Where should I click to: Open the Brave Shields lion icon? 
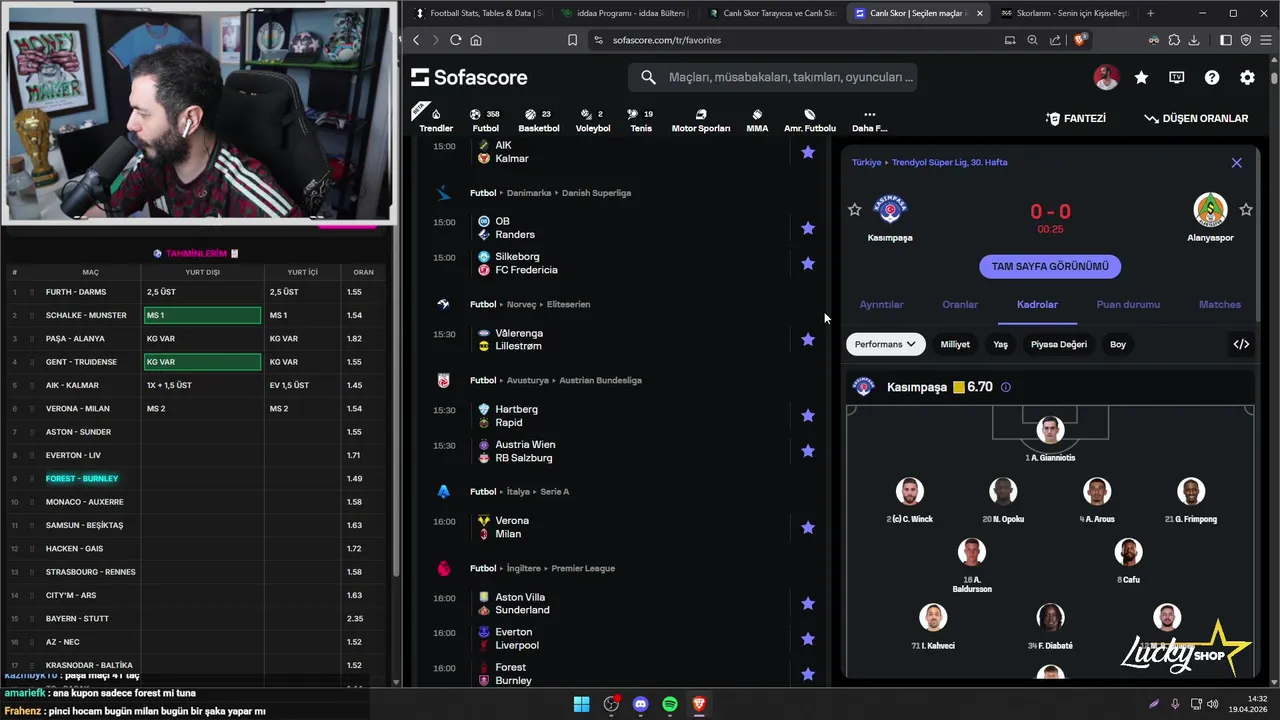[x=1079, y=40]
